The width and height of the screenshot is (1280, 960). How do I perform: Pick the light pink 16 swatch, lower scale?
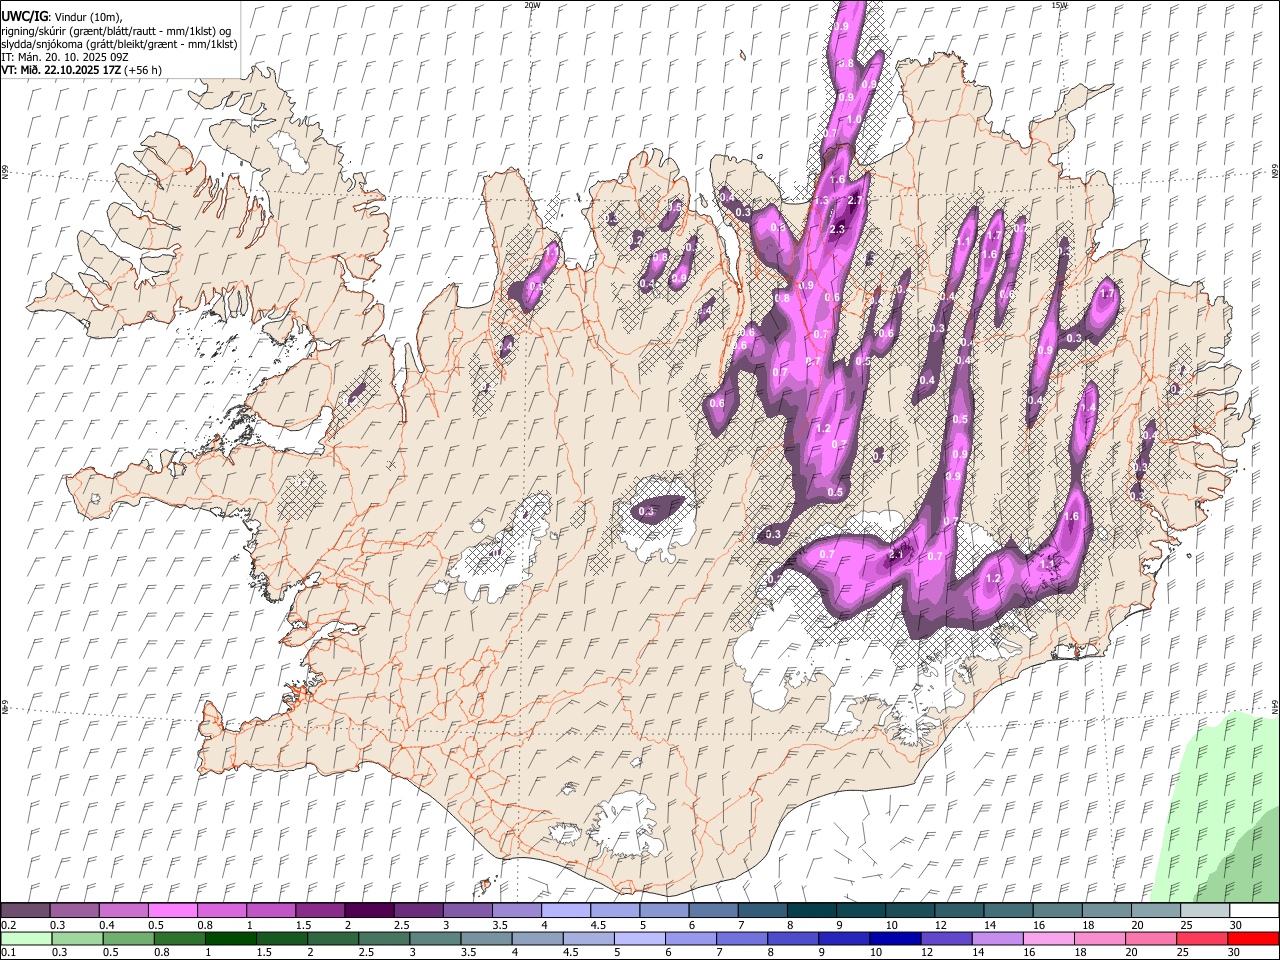click(1049, 938)
